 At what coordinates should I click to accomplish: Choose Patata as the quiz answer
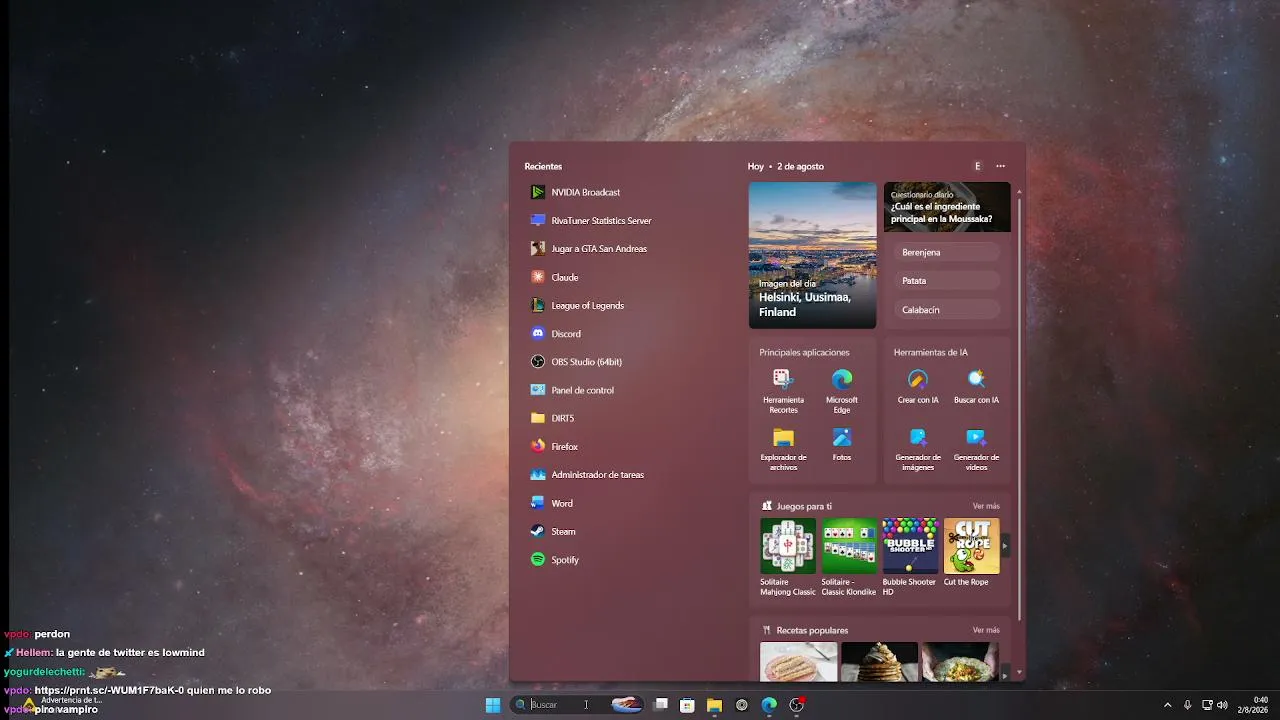946,281
